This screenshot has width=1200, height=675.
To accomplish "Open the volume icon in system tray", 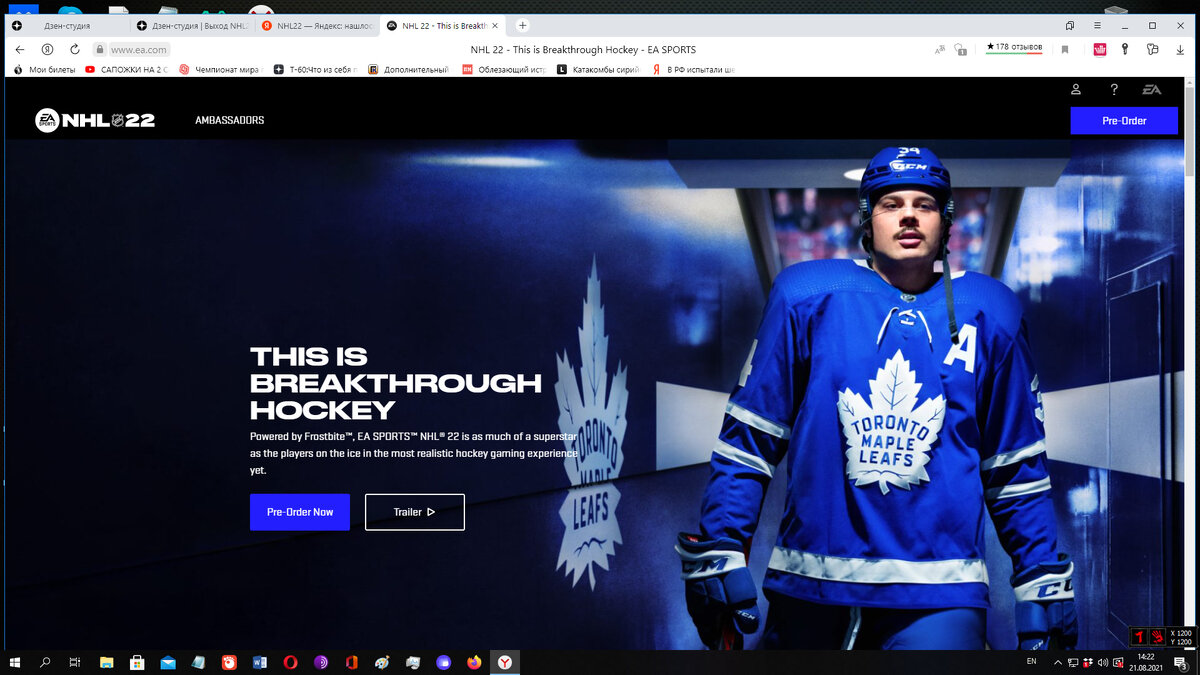I will coord(1102,662).
